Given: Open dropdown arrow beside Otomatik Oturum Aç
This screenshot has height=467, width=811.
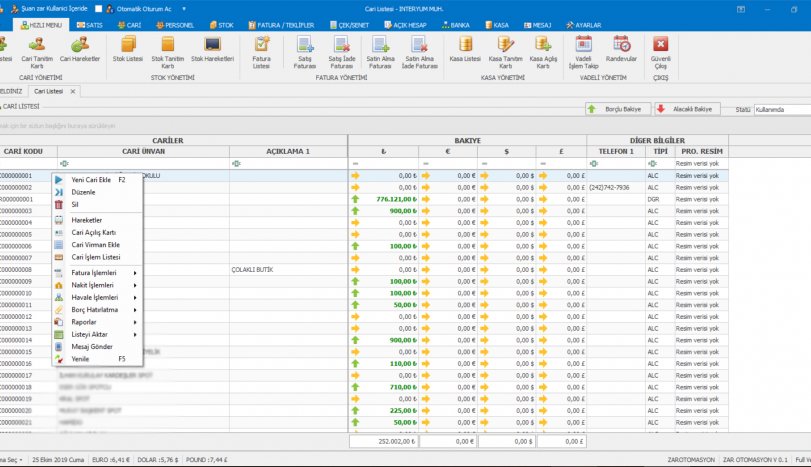Looking at the screenshot, I should (x=184, y=9).
